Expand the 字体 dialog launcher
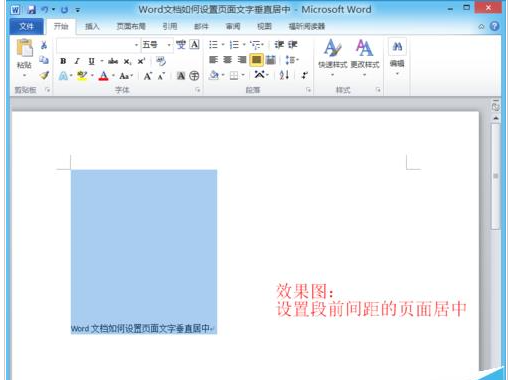508x380 pixels. click(x=197, y=90)
